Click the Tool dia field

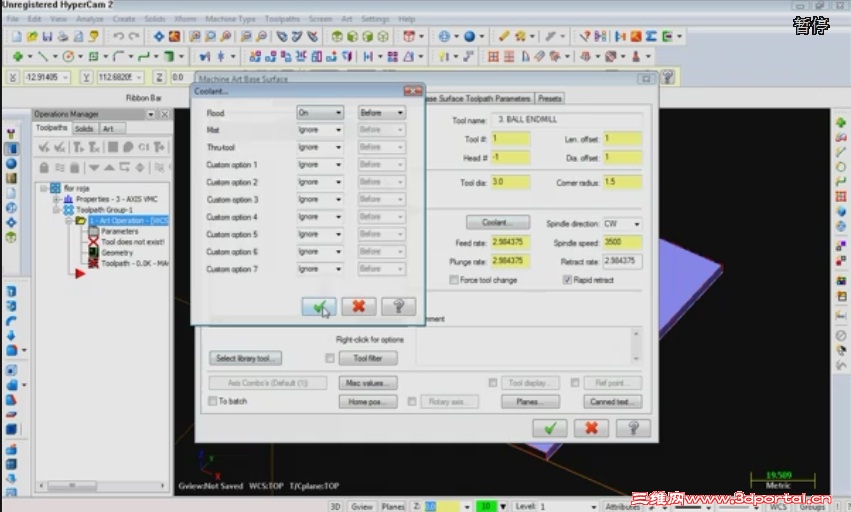pyautogui.click(x=510, y=182)
